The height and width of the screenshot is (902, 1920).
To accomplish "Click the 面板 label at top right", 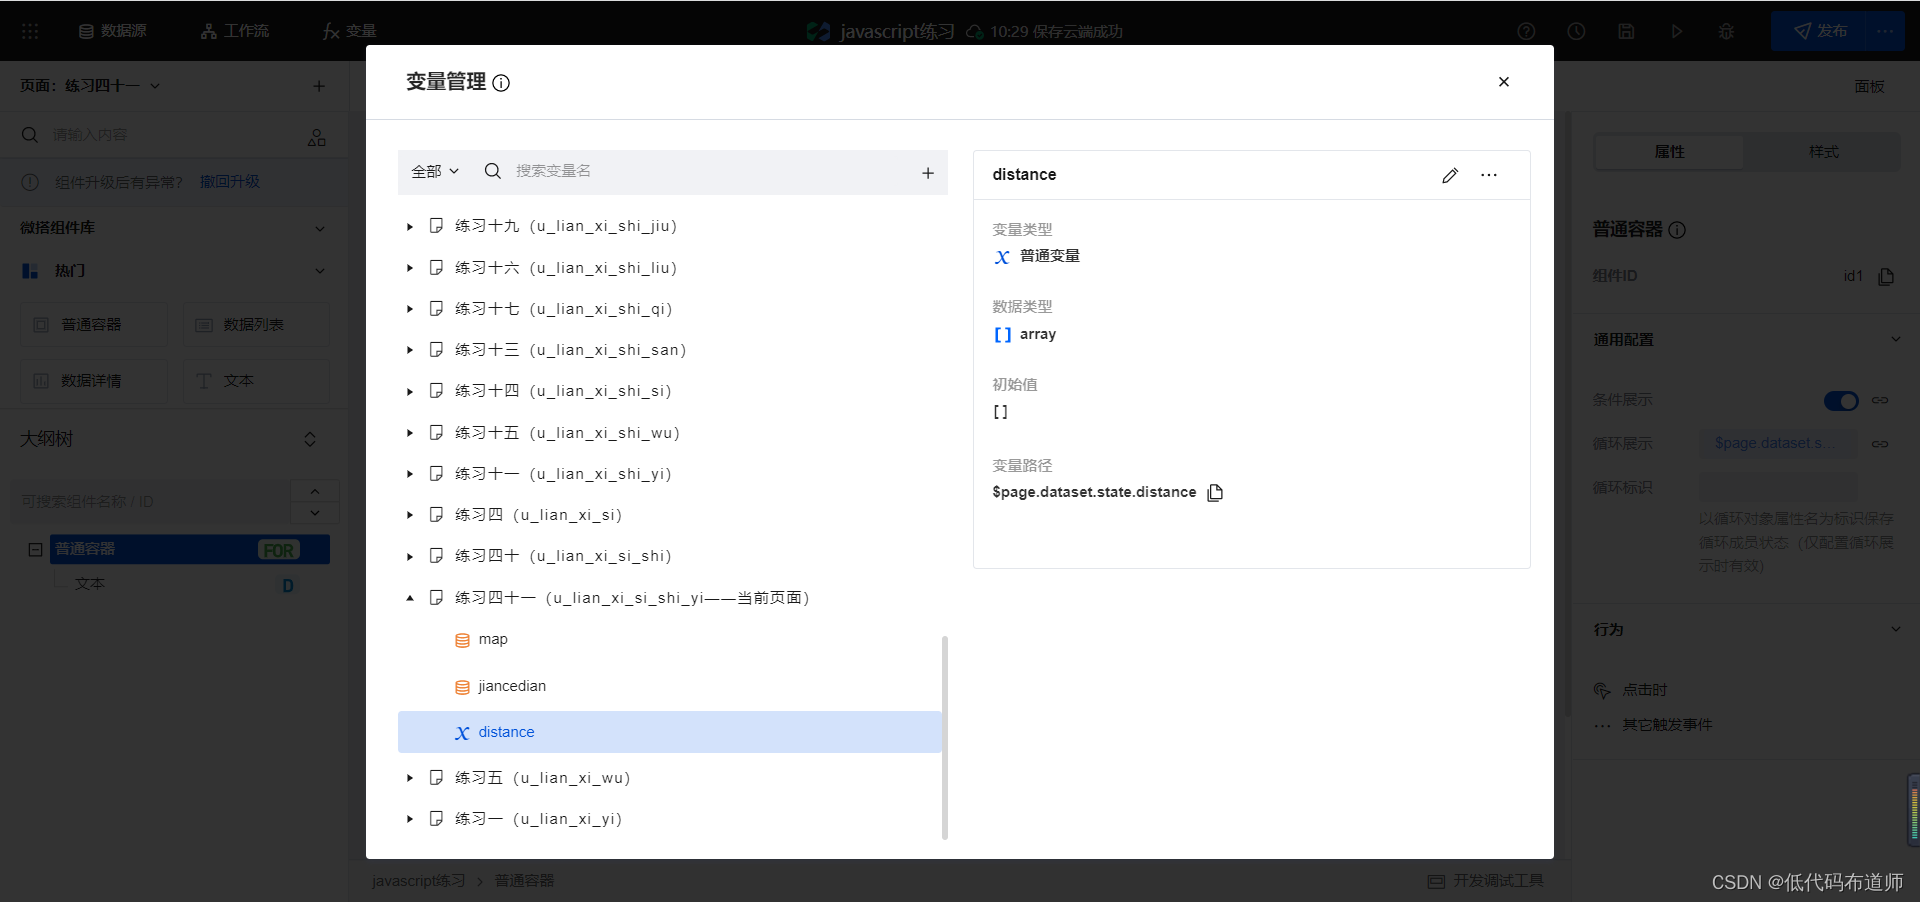I will point(1869,87).
